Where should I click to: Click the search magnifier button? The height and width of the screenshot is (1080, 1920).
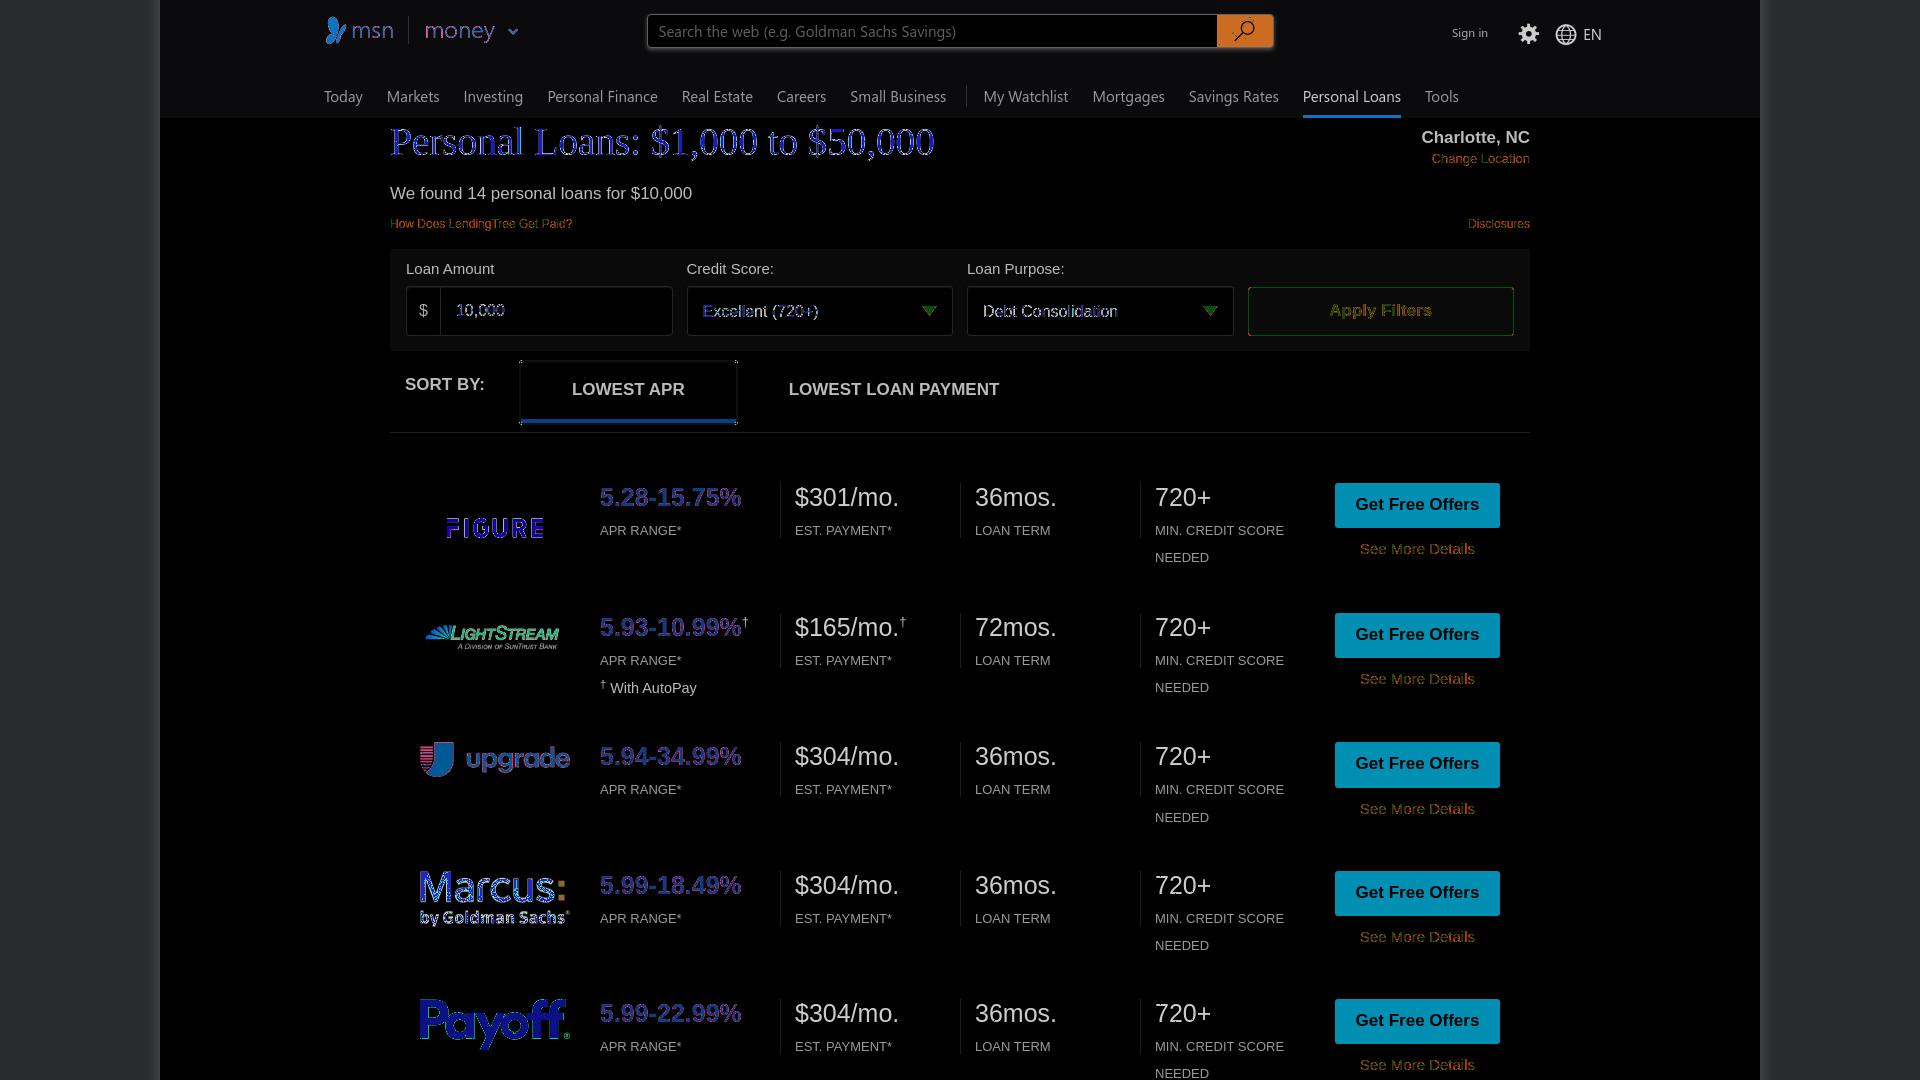point(1244,31)
